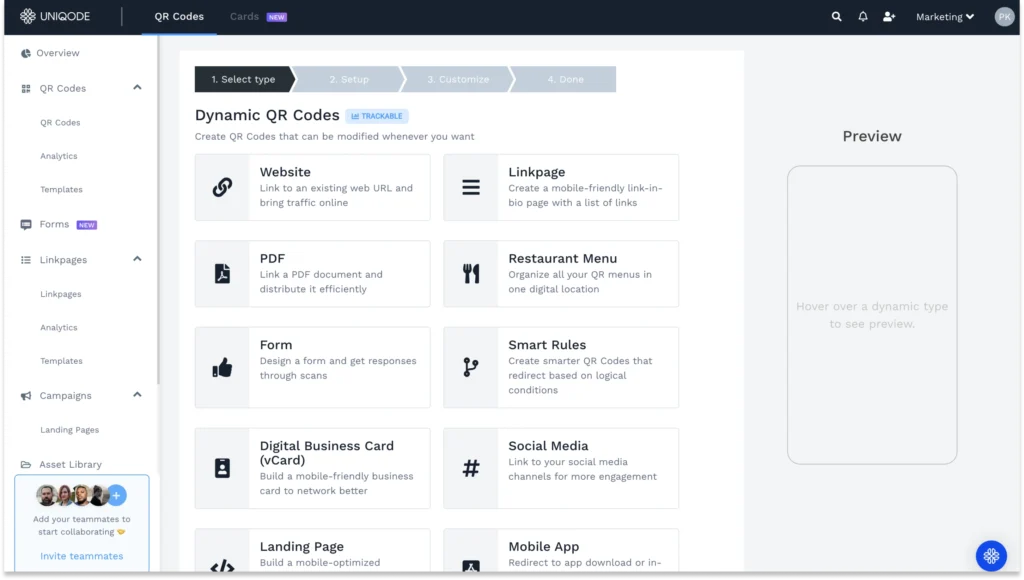1024x580 pixels.
Task: Pick the Form QR code type title
Action: tap(276, 345)
